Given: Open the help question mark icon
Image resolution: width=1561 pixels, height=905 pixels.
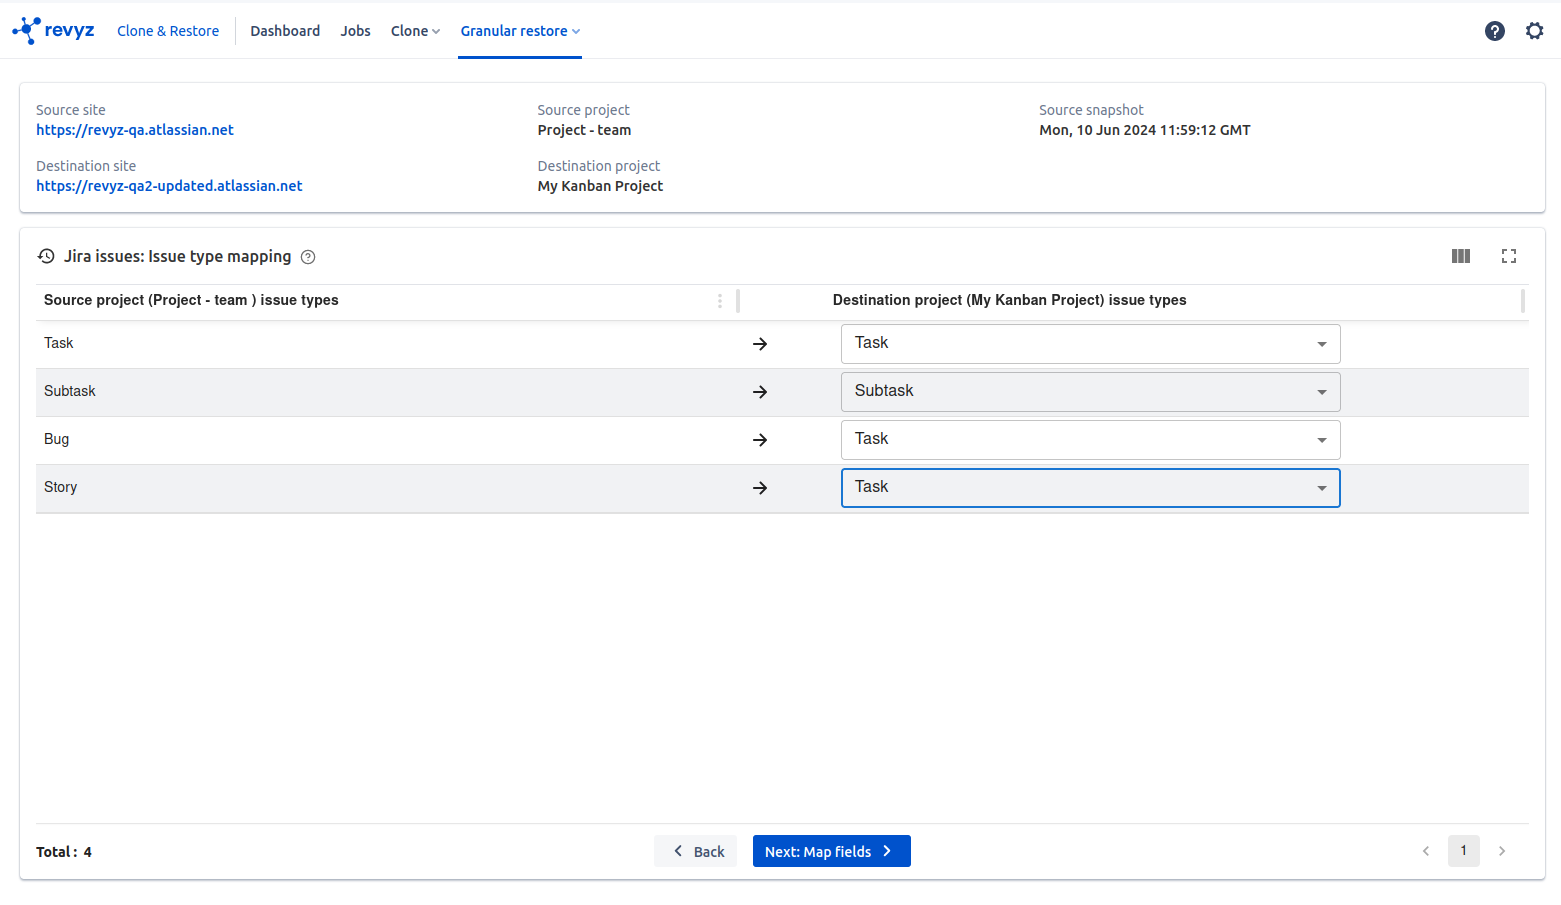Looking at the screenshot, I should (x=1495, y=31).
